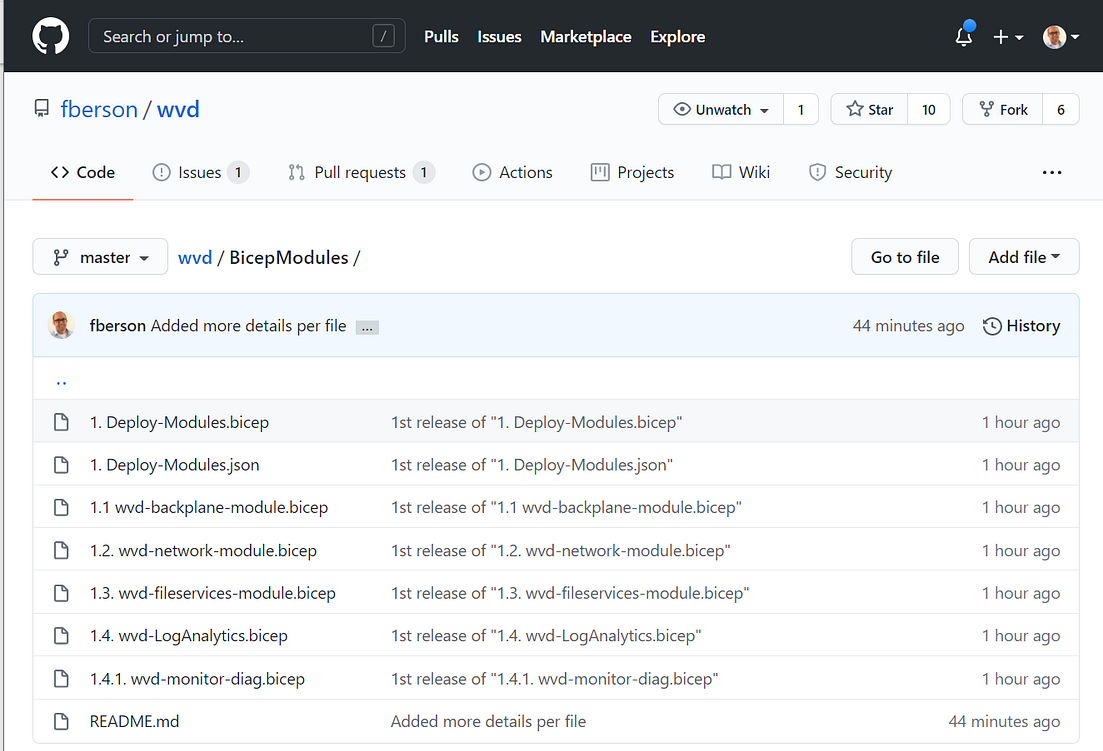The height and width of the screenshot is (751, 1103).
Task: Switch to the repository Issues tab
Action: click(x=200, y=172)
